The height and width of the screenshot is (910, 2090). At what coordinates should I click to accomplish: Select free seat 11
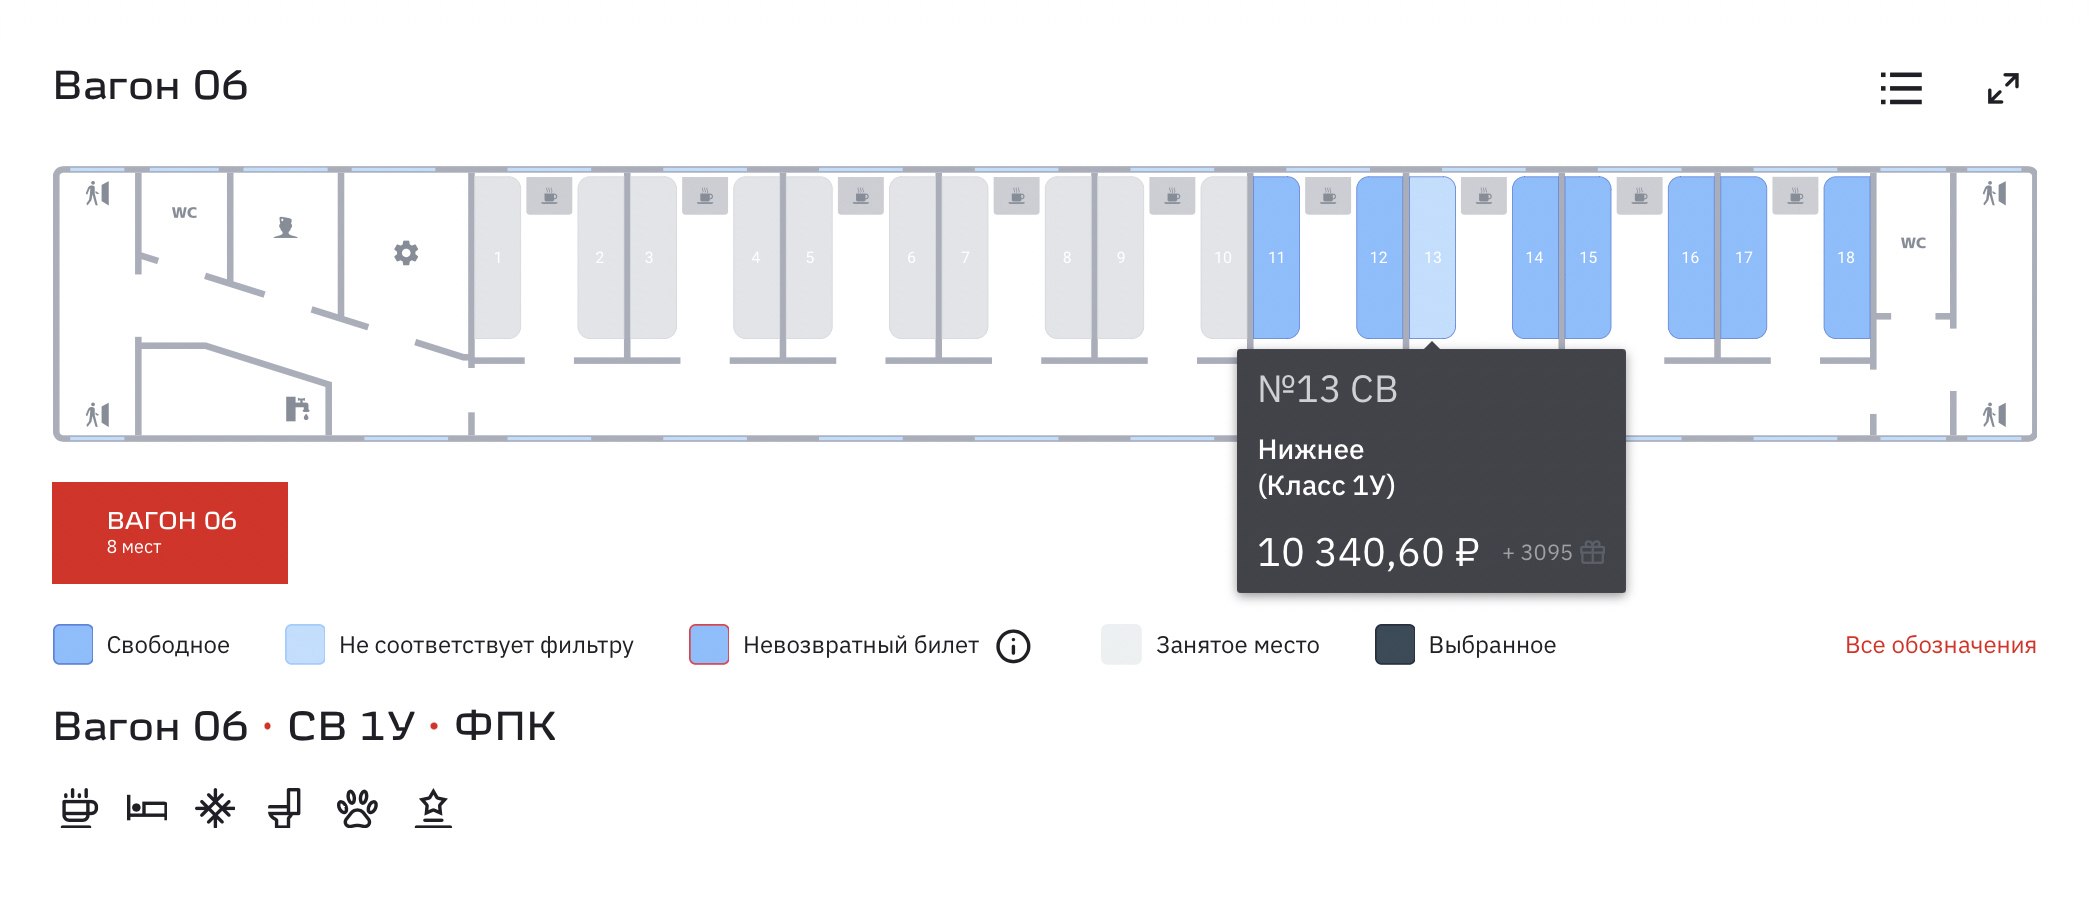coord(1276,257)
